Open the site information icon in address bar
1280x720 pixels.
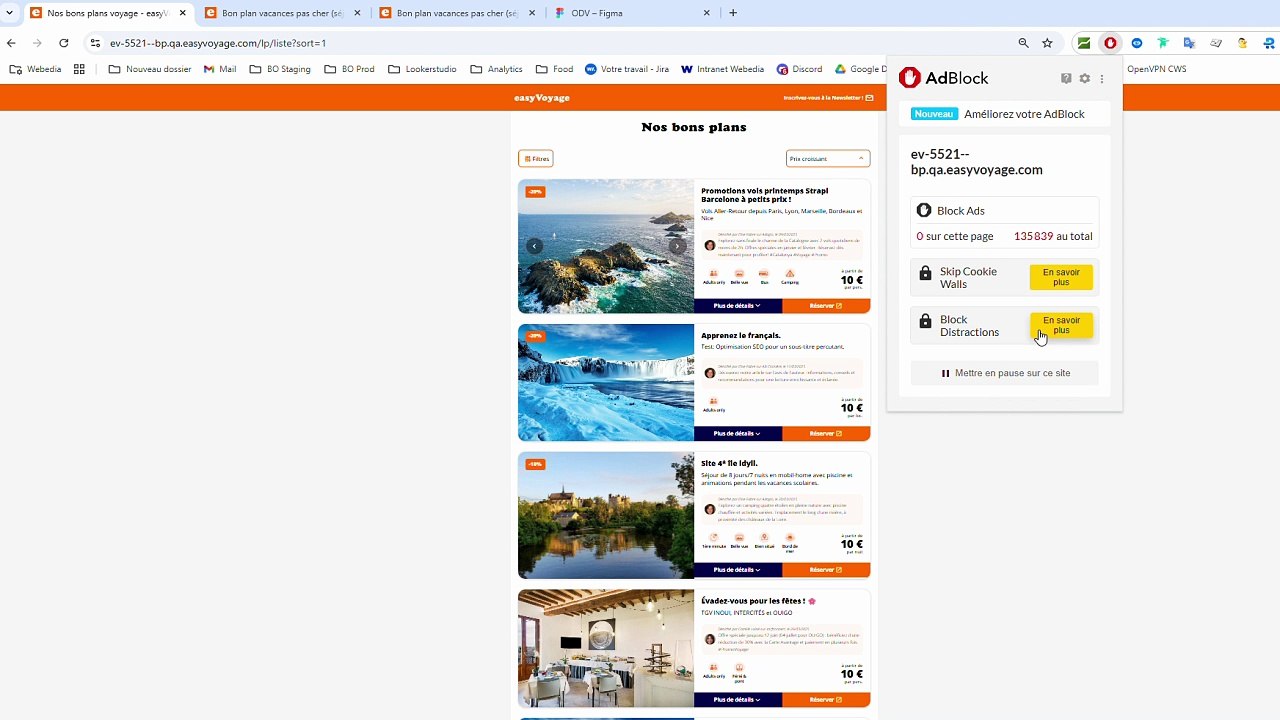pyautogui.click(x=95, y=43)
